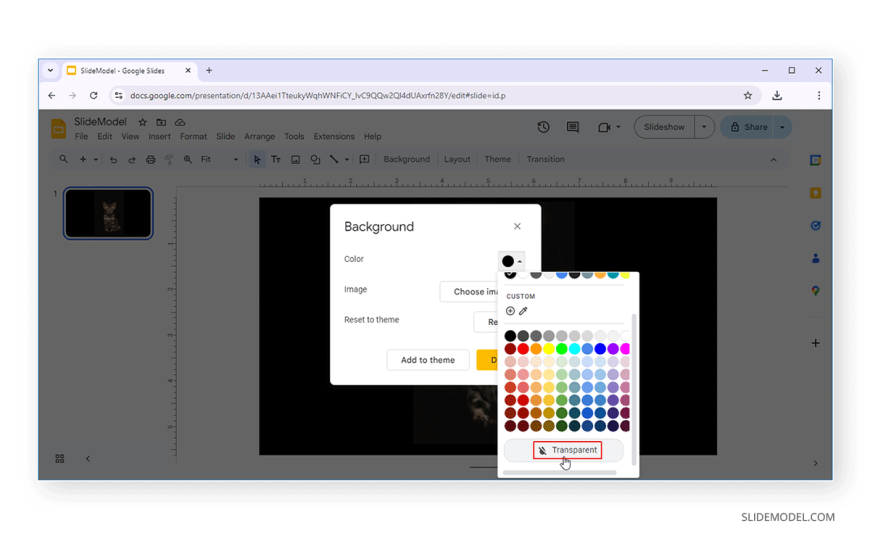
Task: Click the add comment toolbar icon
Action: click(x=365, y=159)
